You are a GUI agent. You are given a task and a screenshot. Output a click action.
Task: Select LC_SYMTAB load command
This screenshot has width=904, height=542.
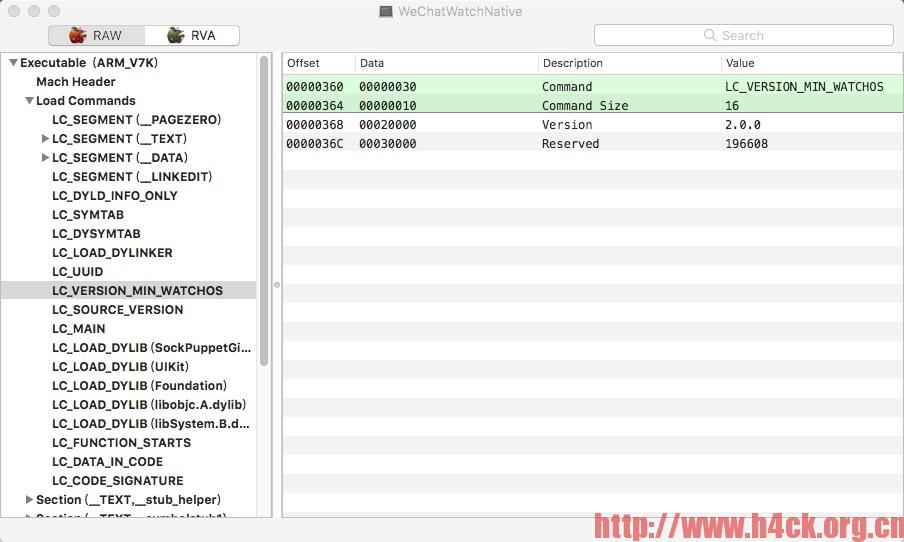88,214
